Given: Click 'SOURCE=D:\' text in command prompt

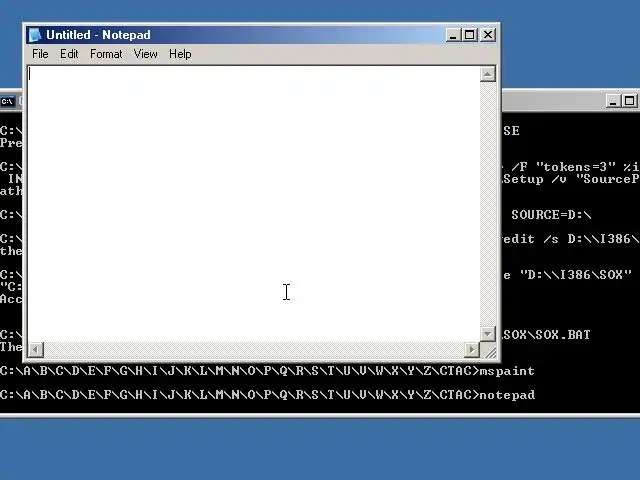Looking at the screenshot, I should (551, 215).
